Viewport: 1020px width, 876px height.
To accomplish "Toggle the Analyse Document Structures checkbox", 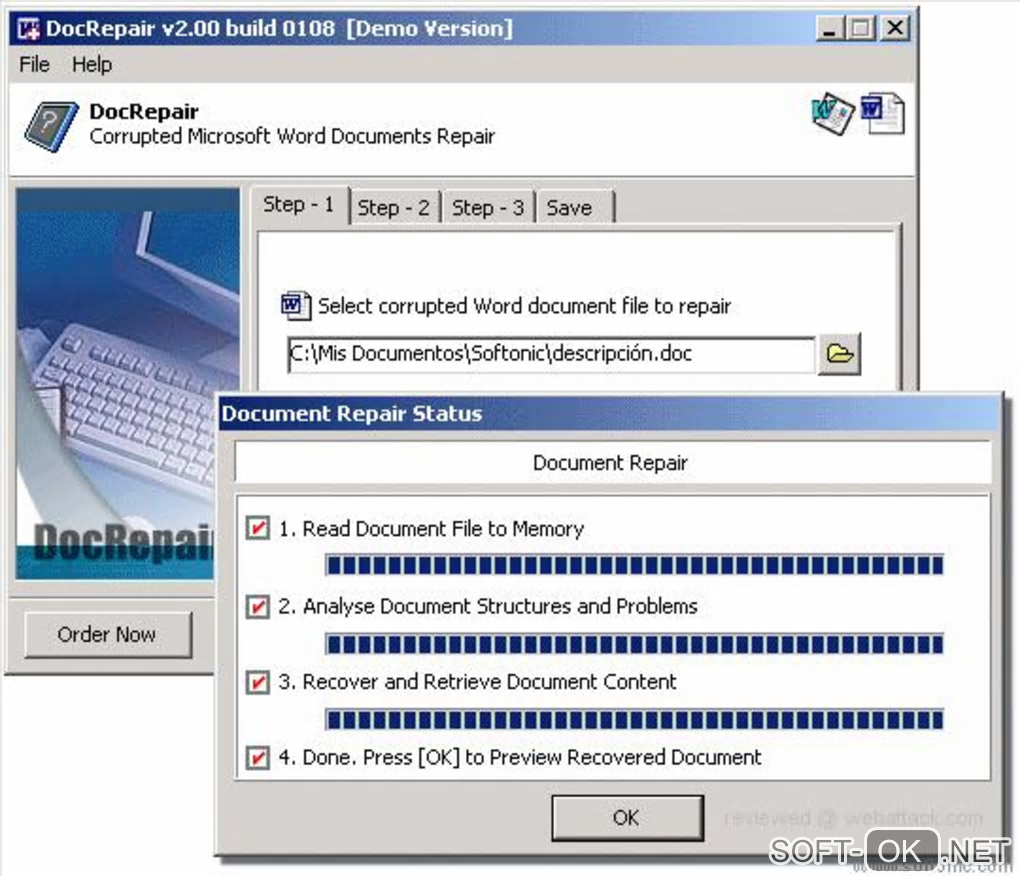I will click(x=258, y=606).
